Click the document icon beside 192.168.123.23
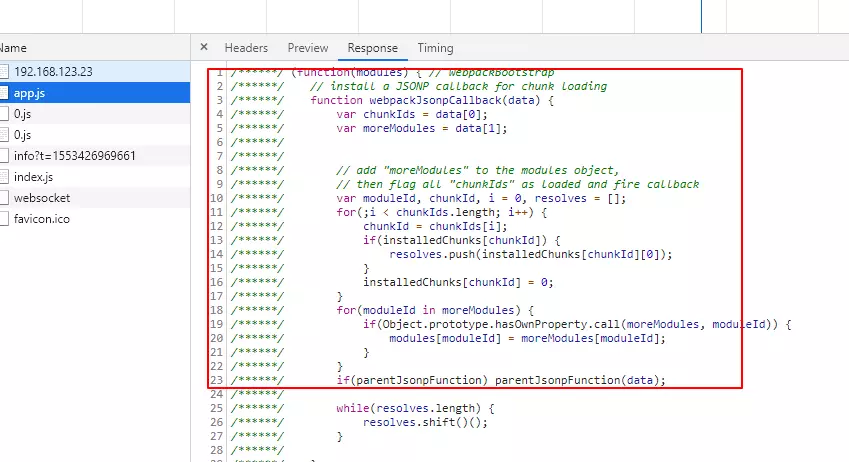Viewport: 849px width, 462px height. pos(4,71)
